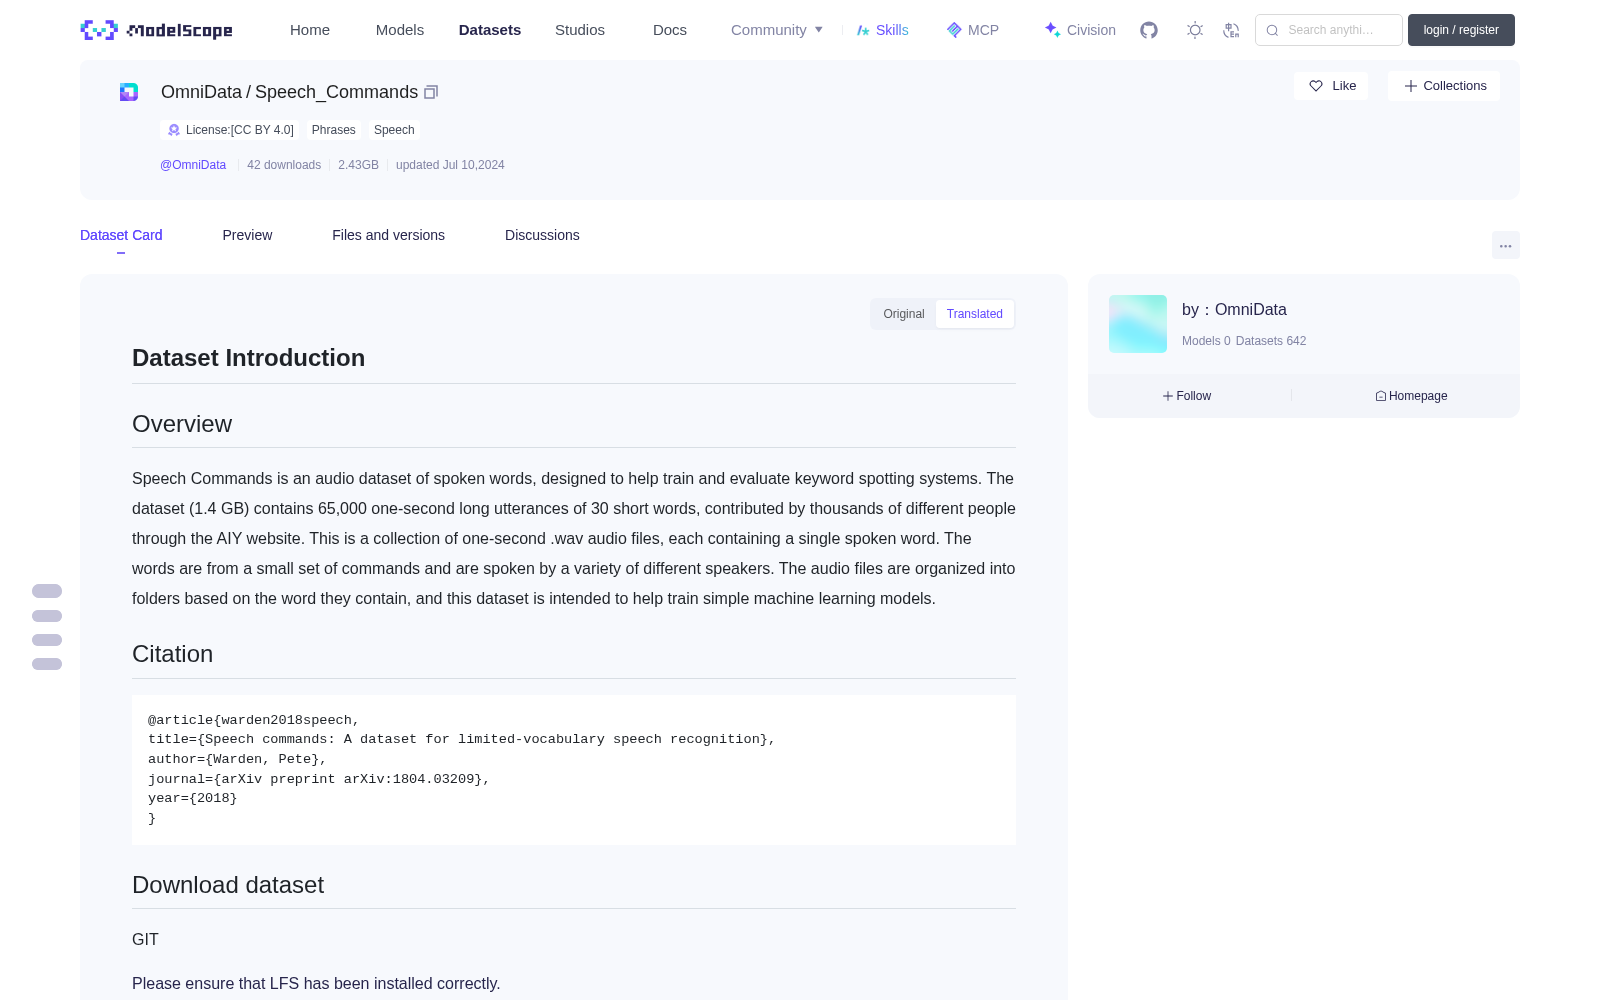Open the Docs page
The height and width of the screenshot is (1000, 1600).
(670, 30)
